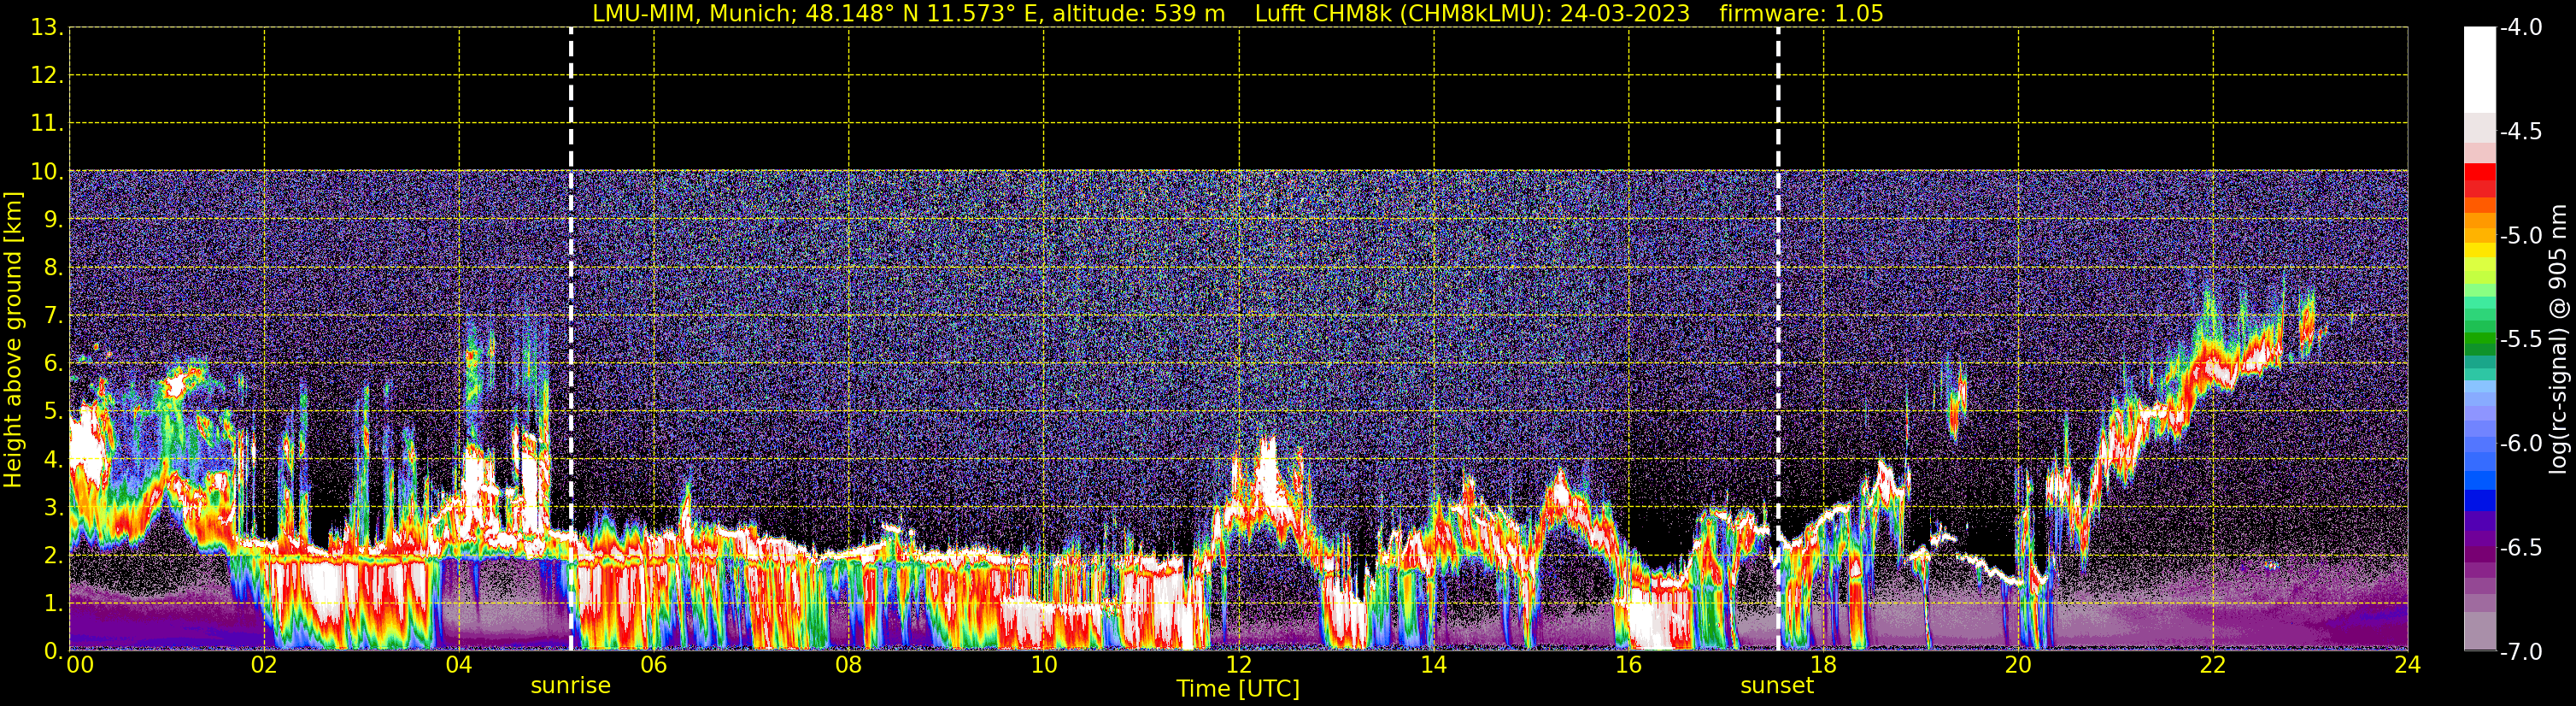
Task: Pick the white top section of colorbar
Action: pos(2479,70)
